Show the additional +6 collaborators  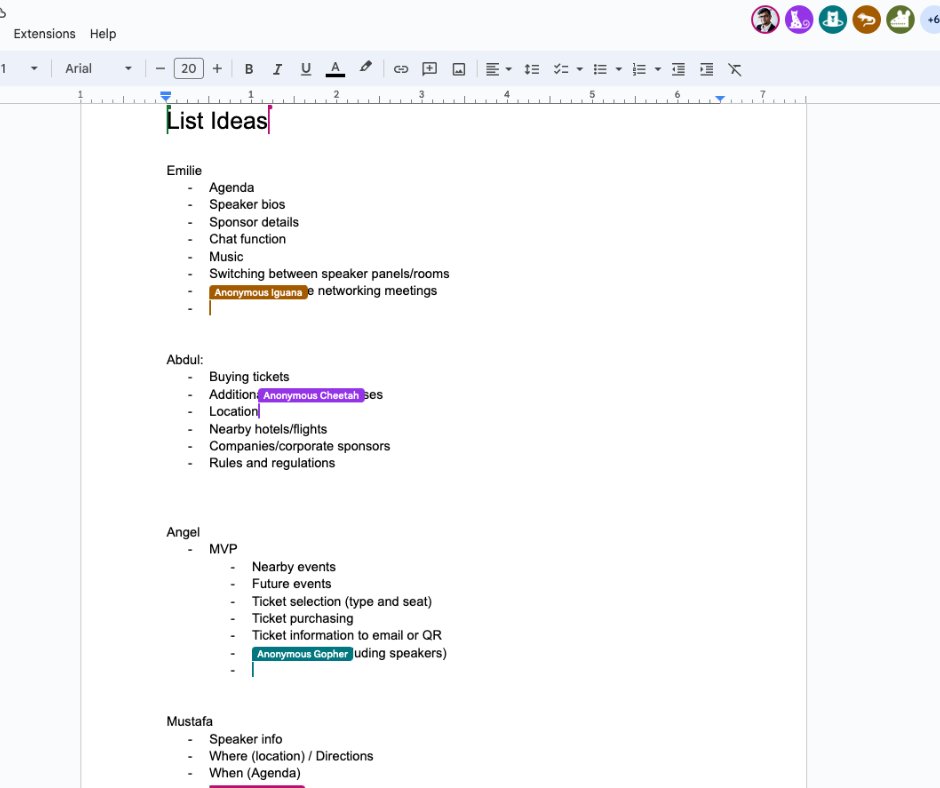pos(932,20)
